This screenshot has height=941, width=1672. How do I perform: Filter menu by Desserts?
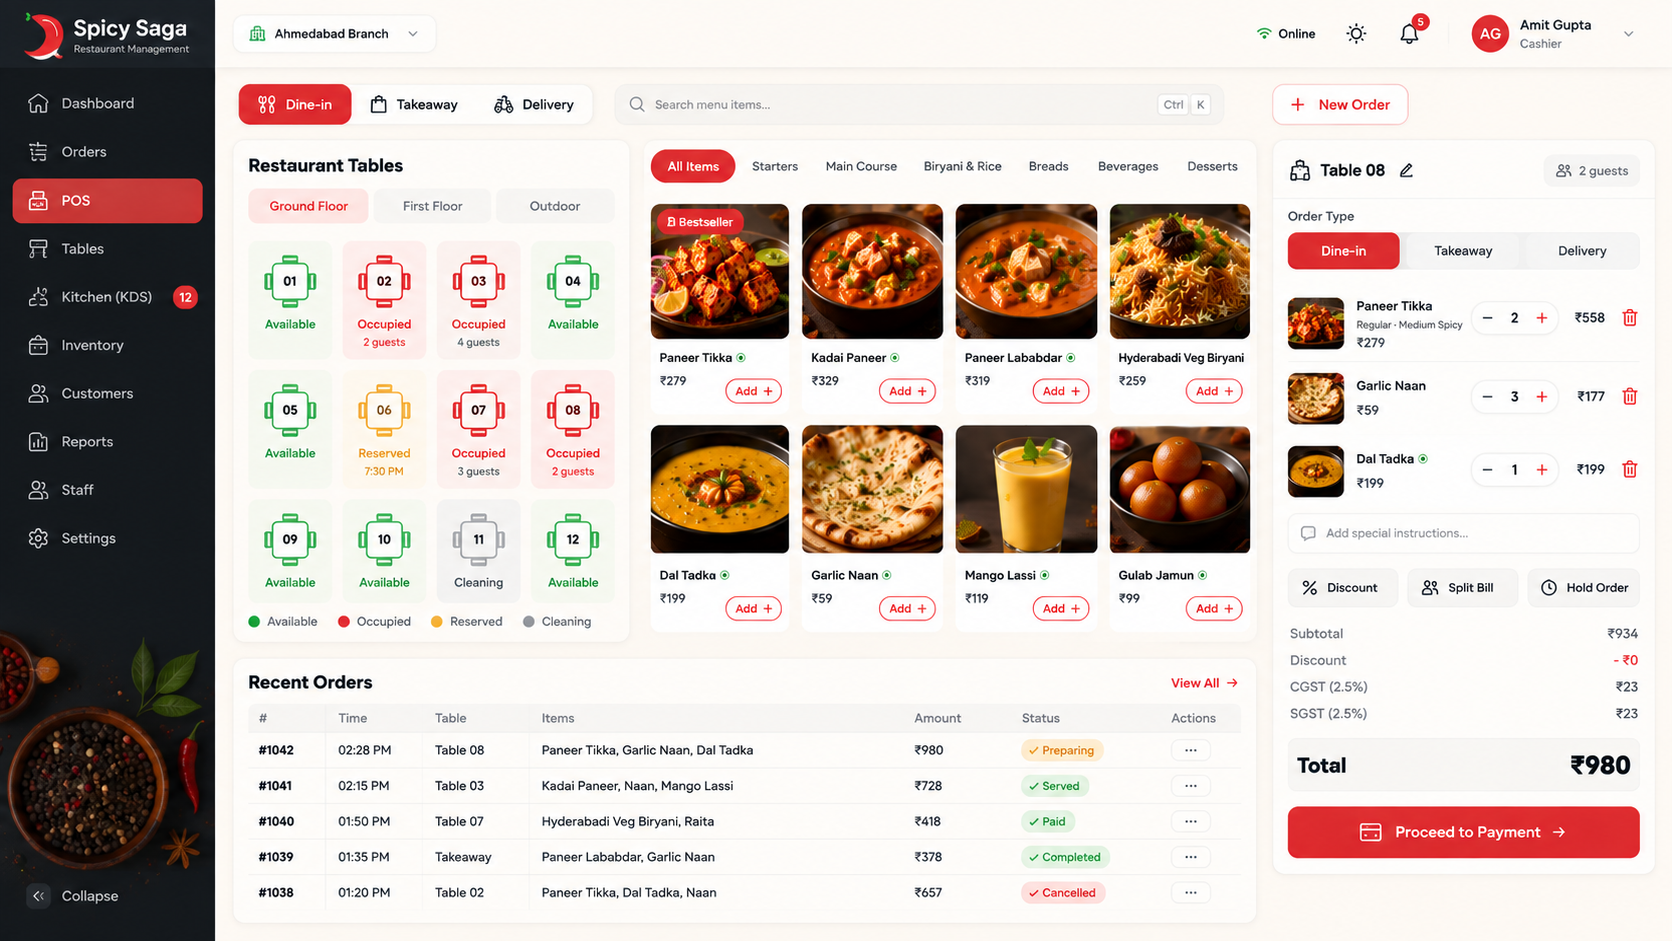click(x=1212, y=166)
